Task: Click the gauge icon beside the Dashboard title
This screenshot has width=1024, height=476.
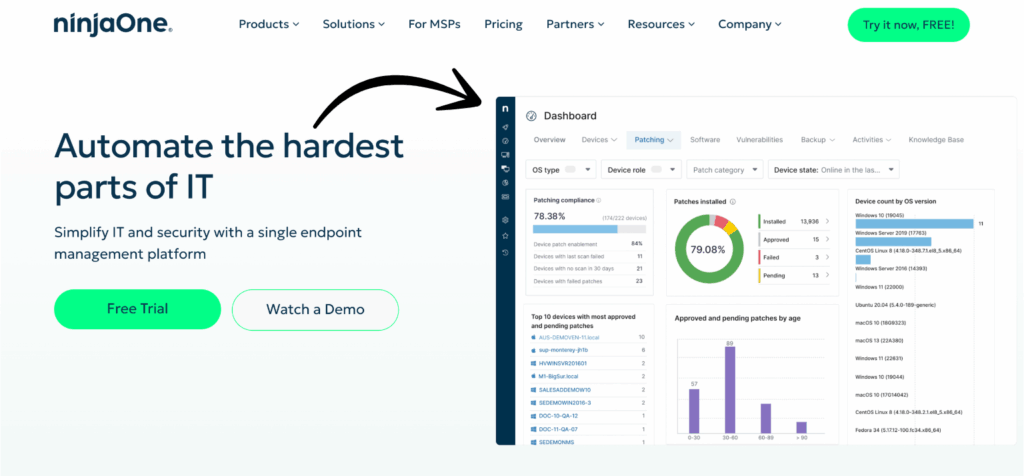Action: pos(531,116)
